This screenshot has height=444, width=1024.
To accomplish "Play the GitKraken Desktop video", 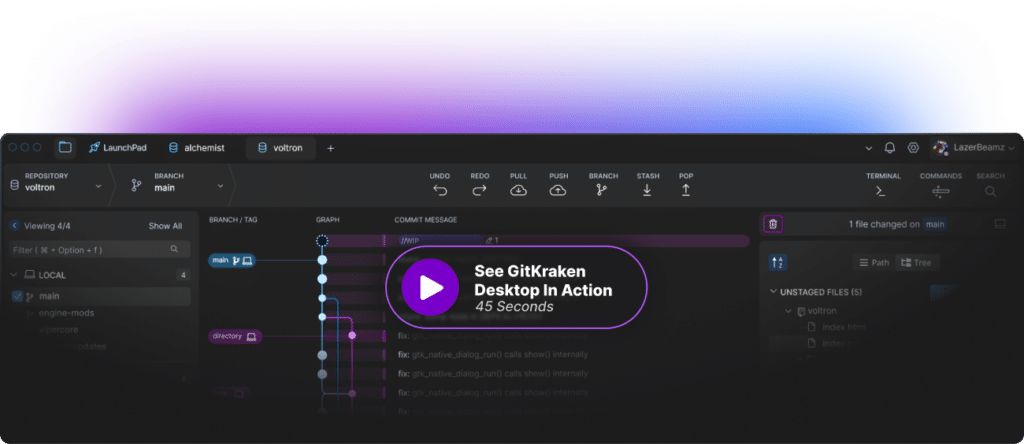I will [x=430, y=288].
